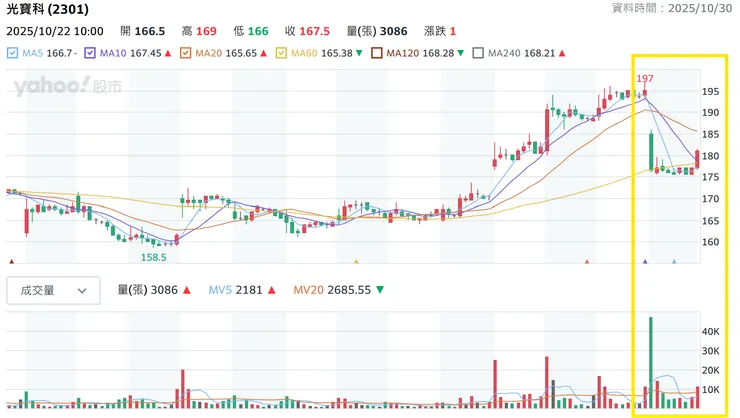Enable the MA120 moving average checkbox
This screenshot has height=418, width=740.
(377, 53)
